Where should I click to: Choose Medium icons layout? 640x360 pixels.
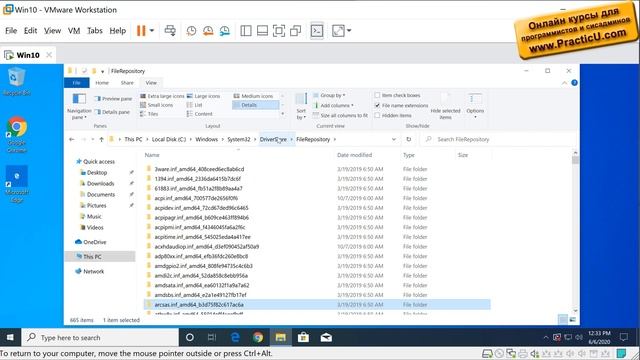pos(253,96)
